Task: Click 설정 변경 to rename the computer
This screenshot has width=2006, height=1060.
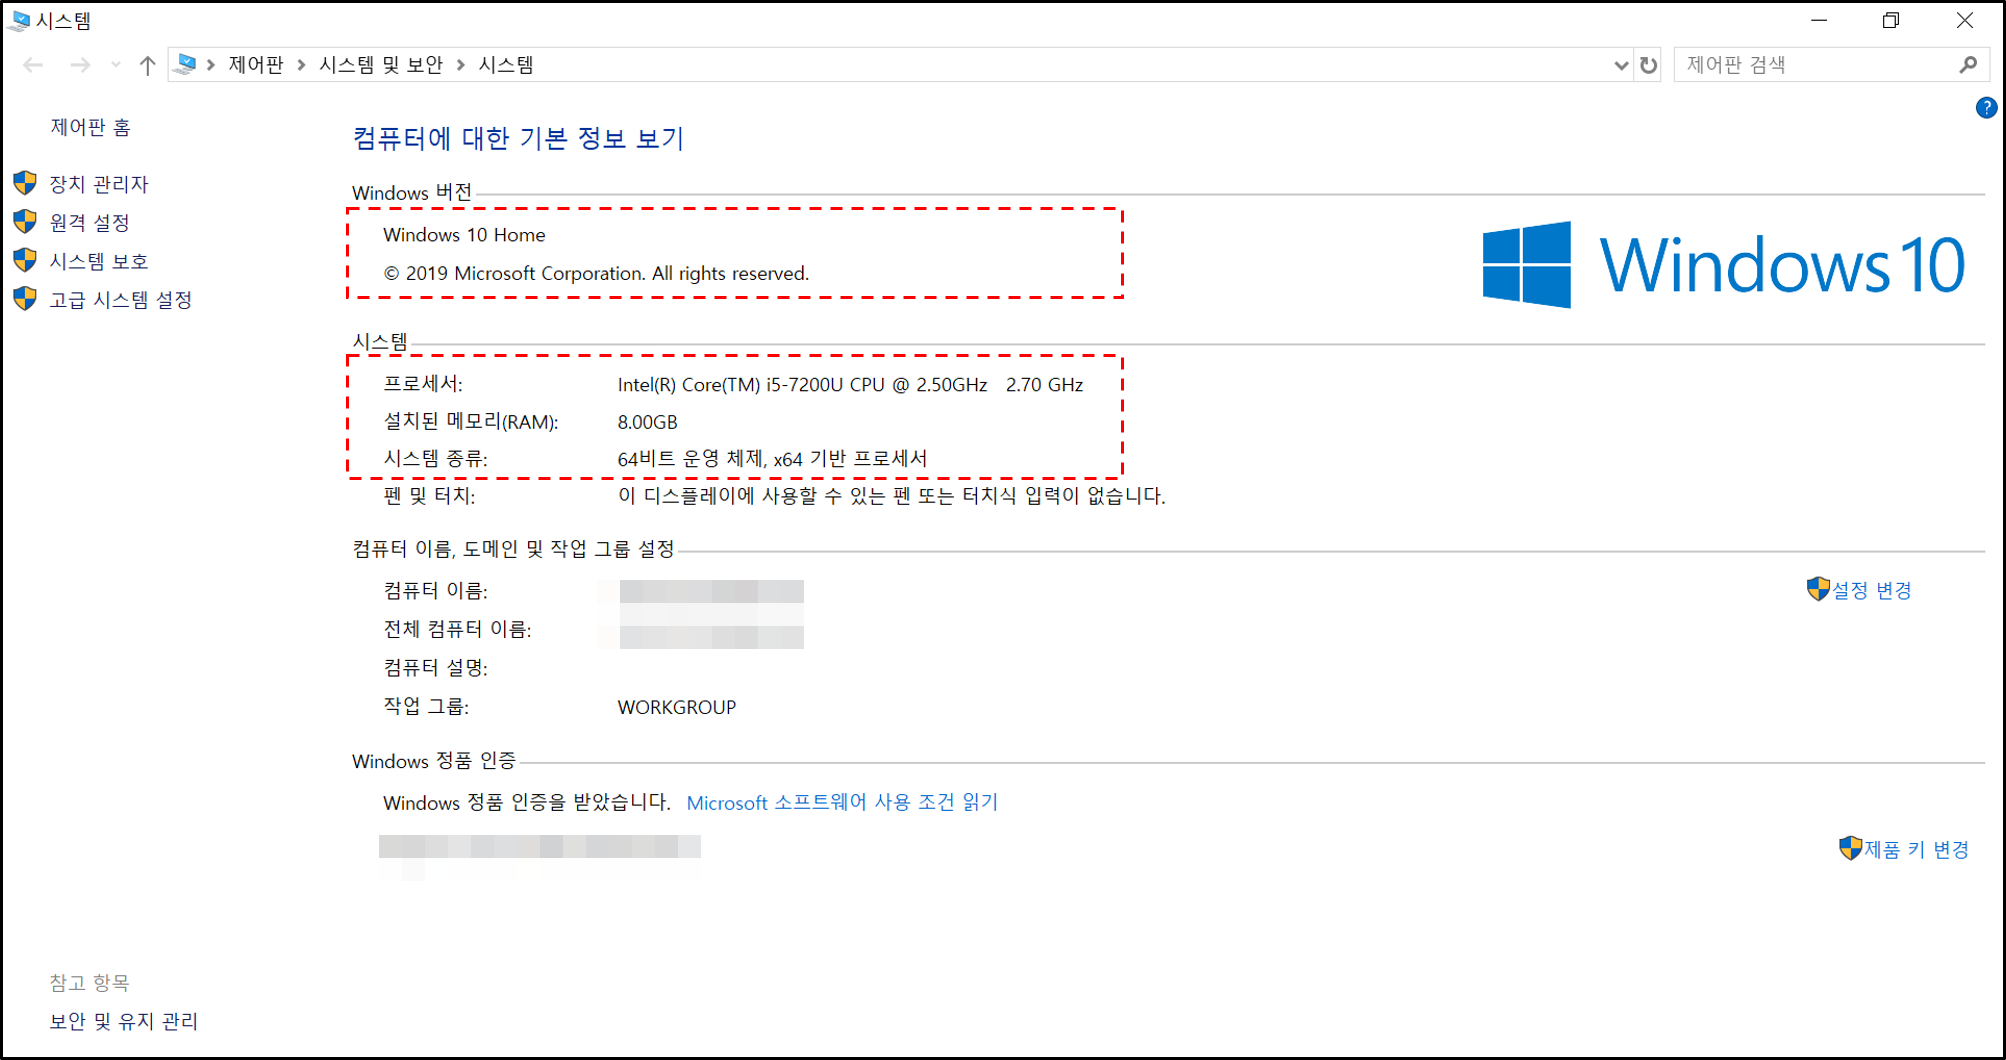Action: click(1872, 590)
